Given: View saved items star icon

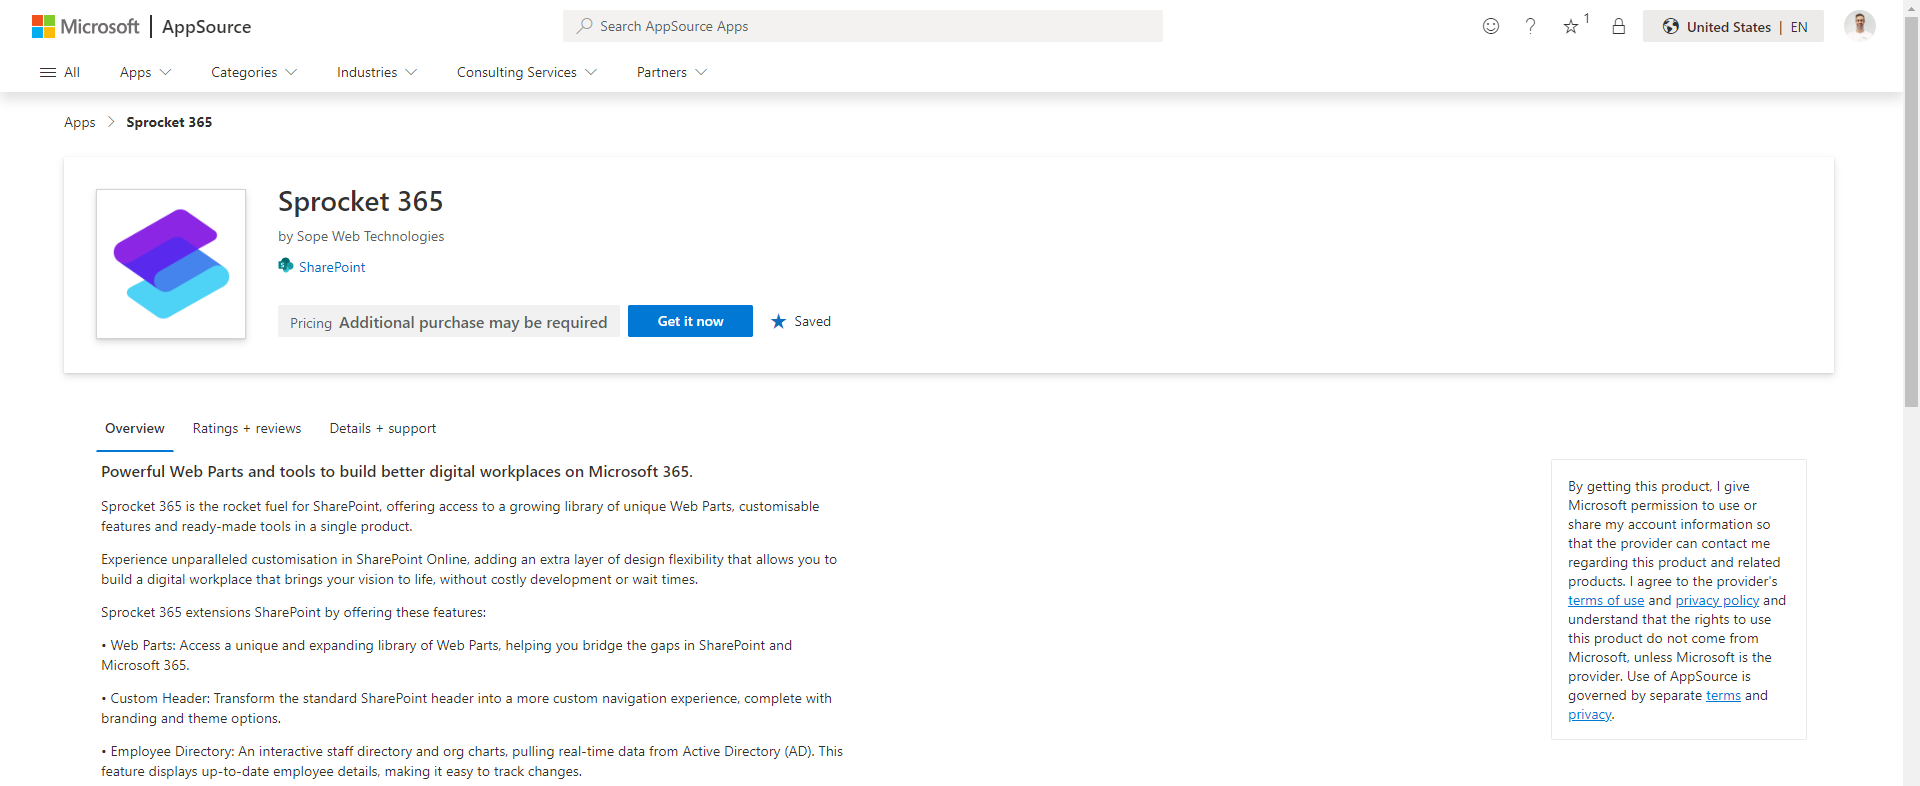Looking at the screenshot, I should [x=1571, y=27].
